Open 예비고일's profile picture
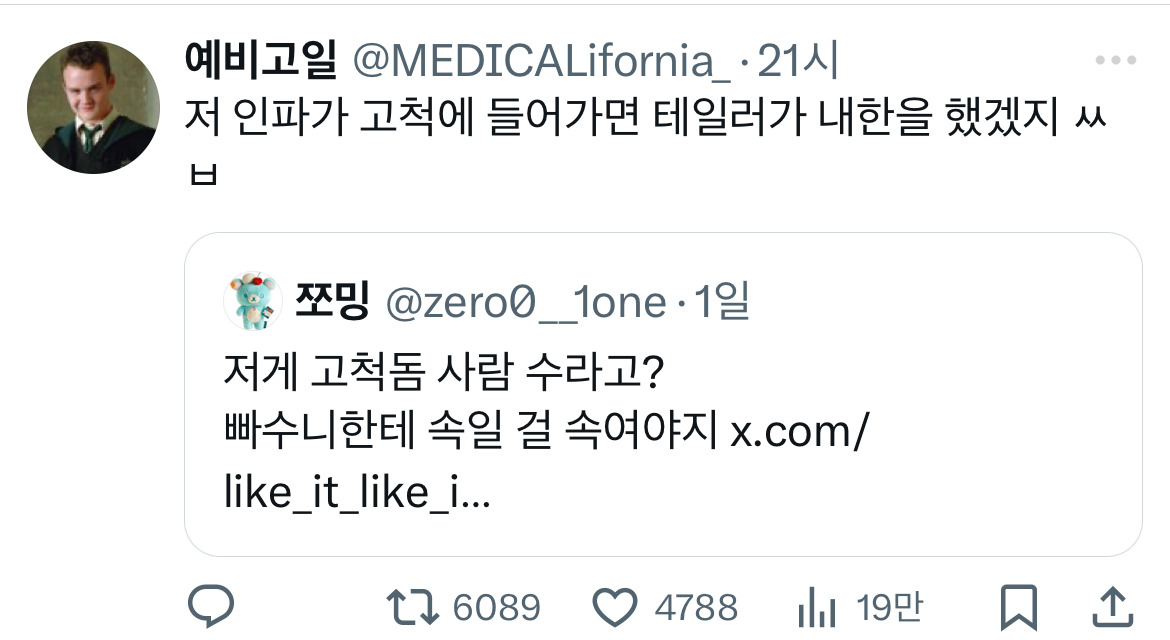1170x640 pixels. pyautogui.click(x=93, y=107)
